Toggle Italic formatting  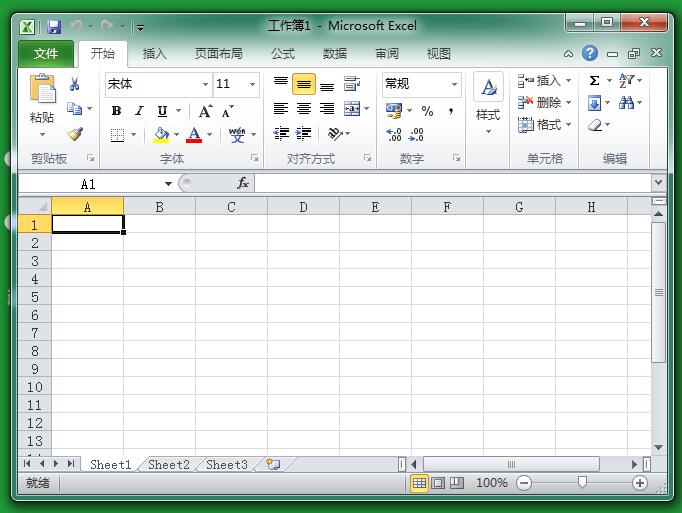point(139,111)
